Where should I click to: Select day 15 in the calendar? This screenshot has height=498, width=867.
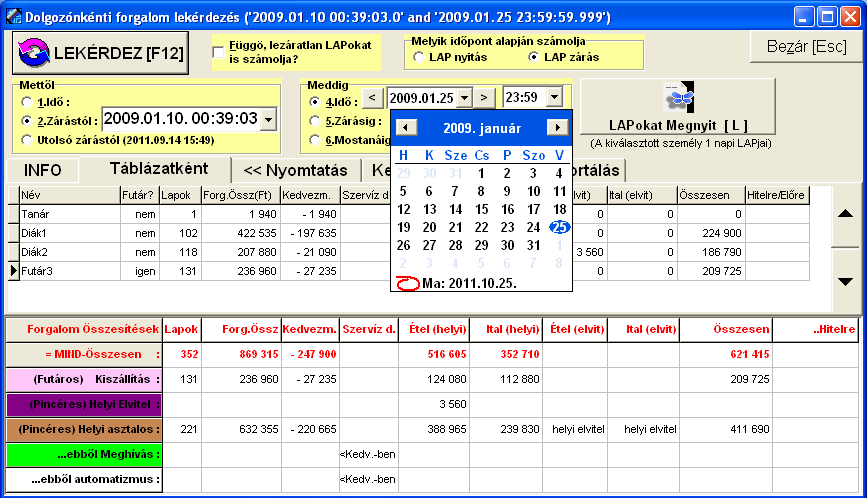(482, 209)
